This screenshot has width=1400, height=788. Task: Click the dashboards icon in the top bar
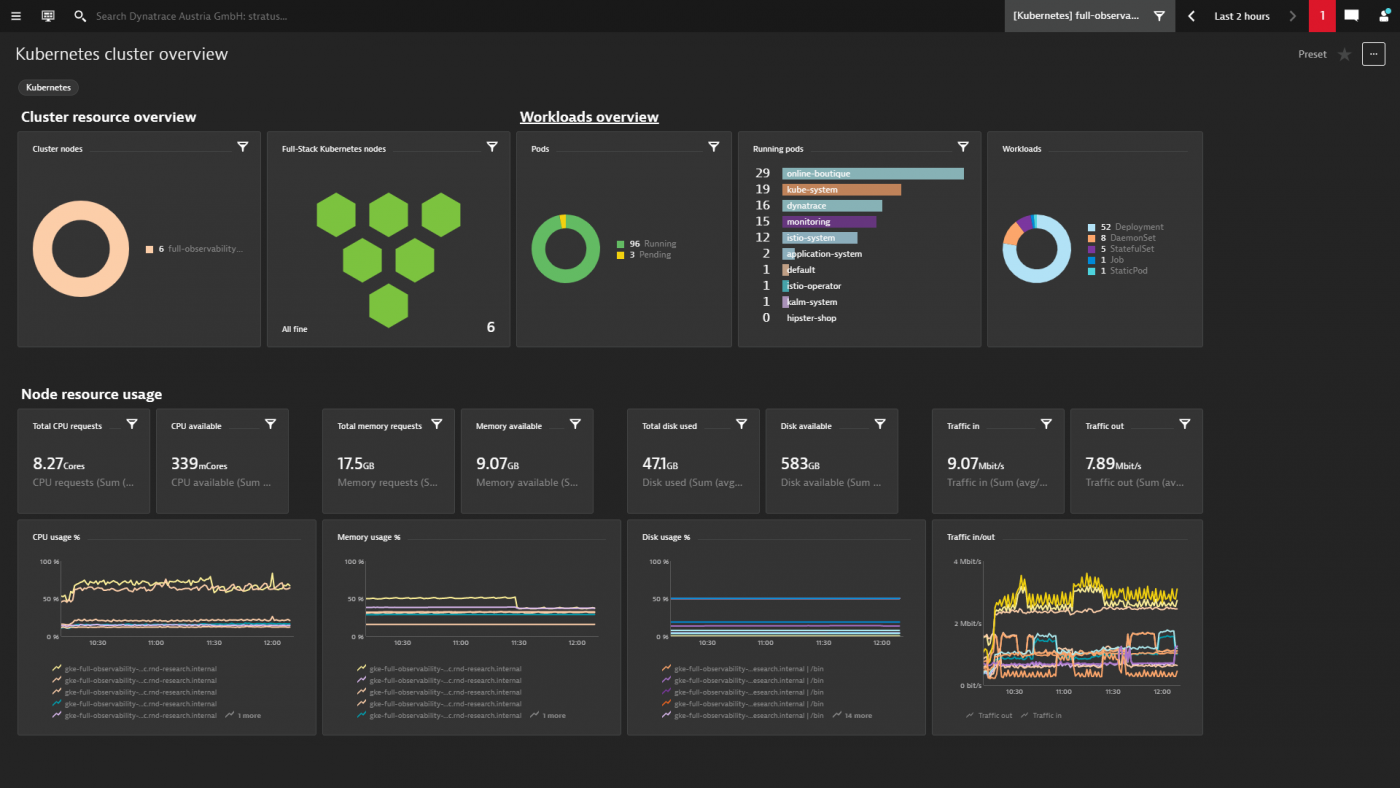[47, 16]
